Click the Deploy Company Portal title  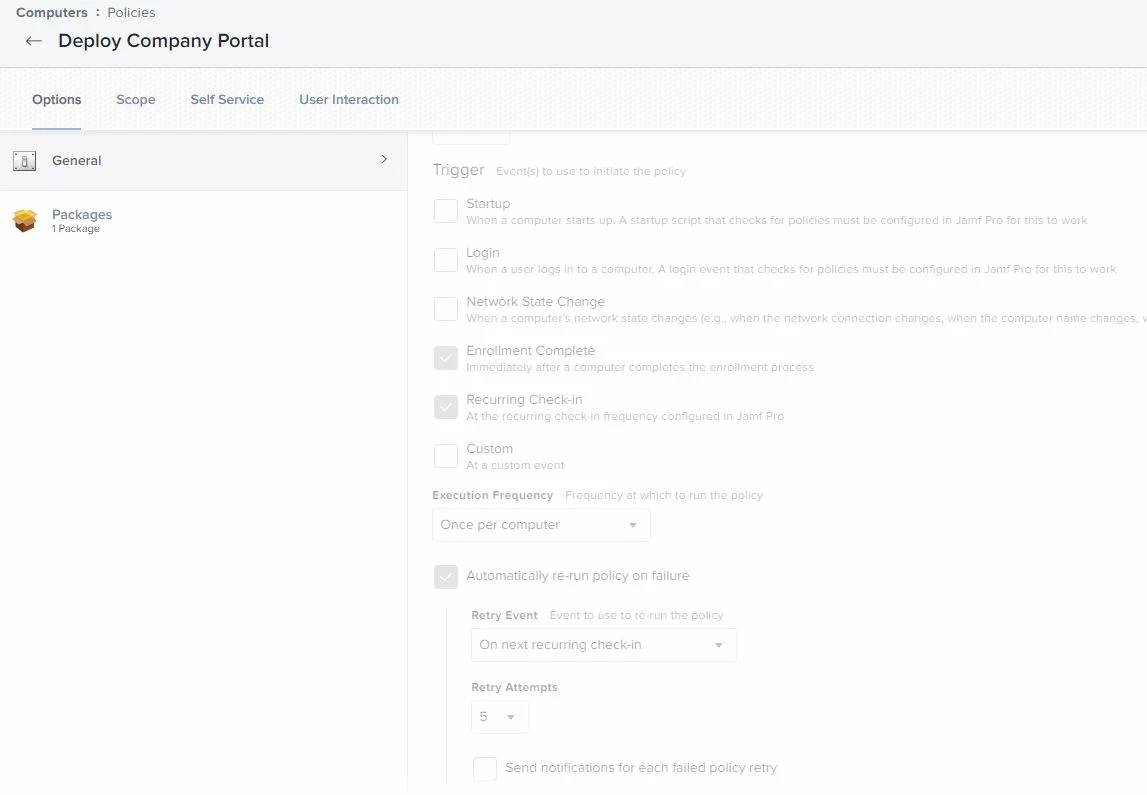point(164,41)
